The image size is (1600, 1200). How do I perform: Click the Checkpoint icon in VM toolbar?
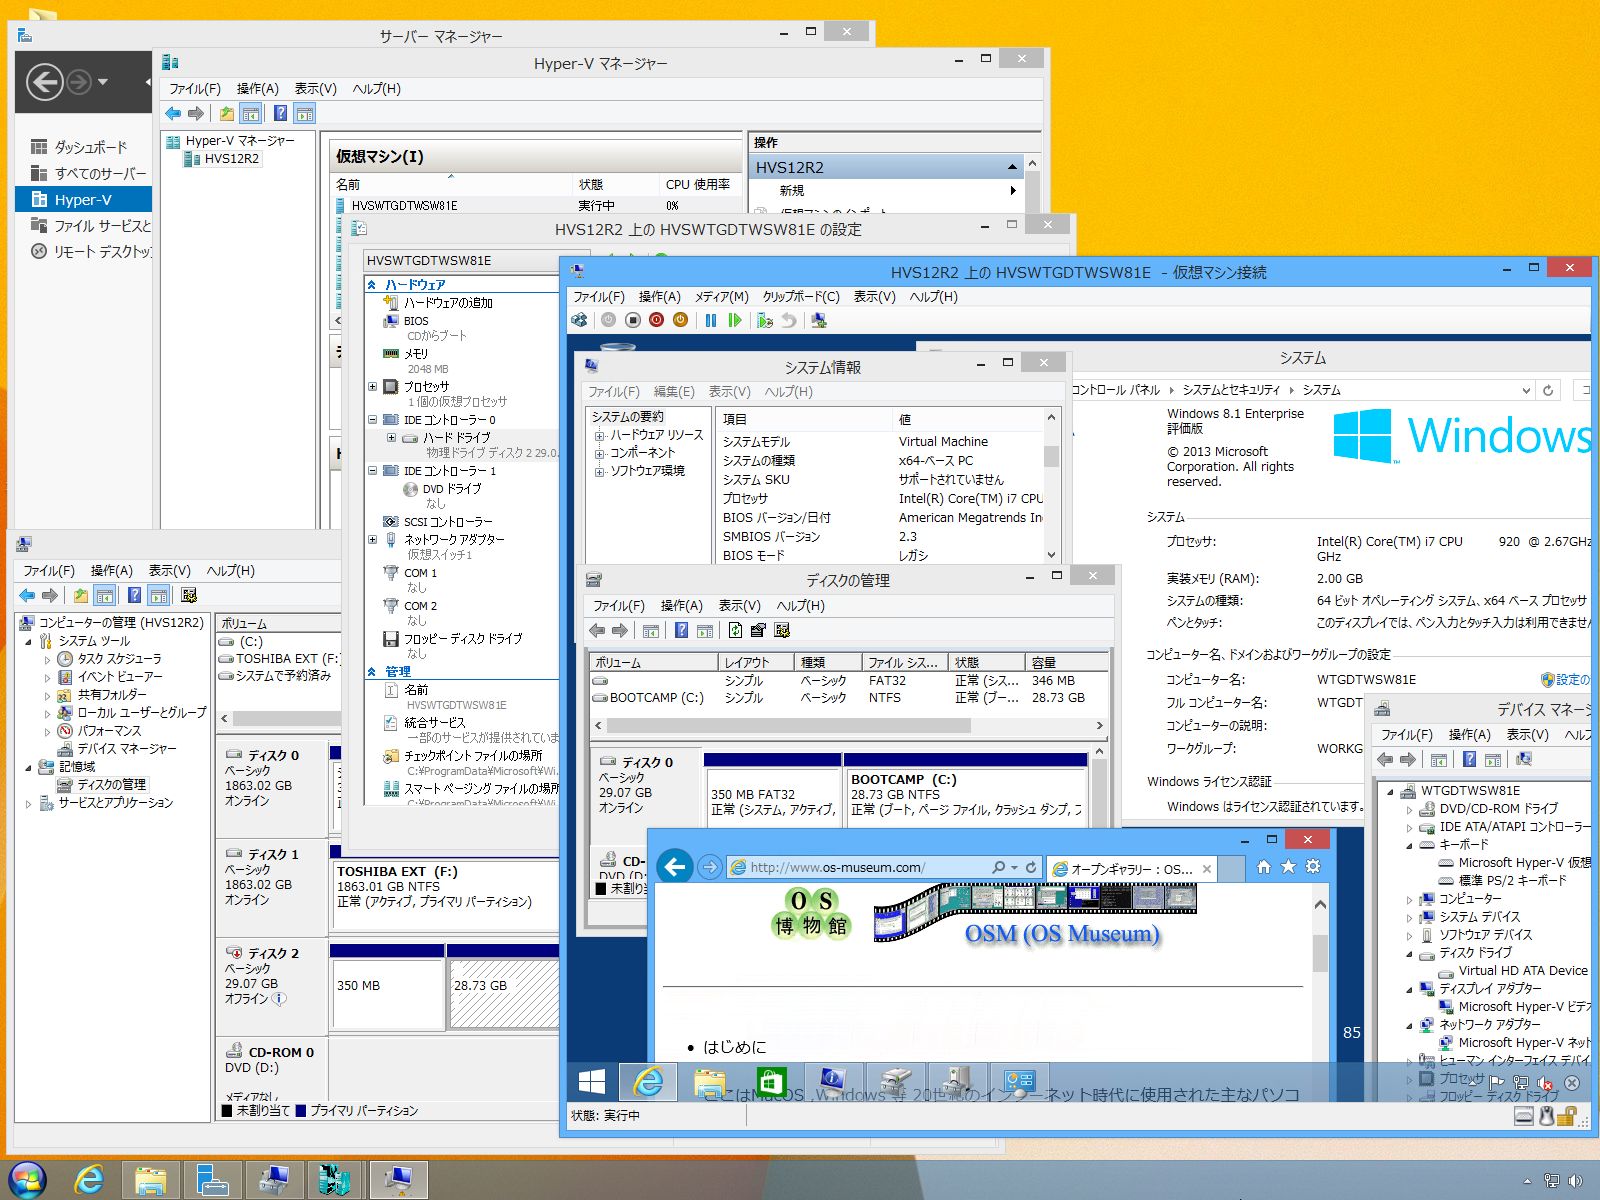(x=765, y=320)
